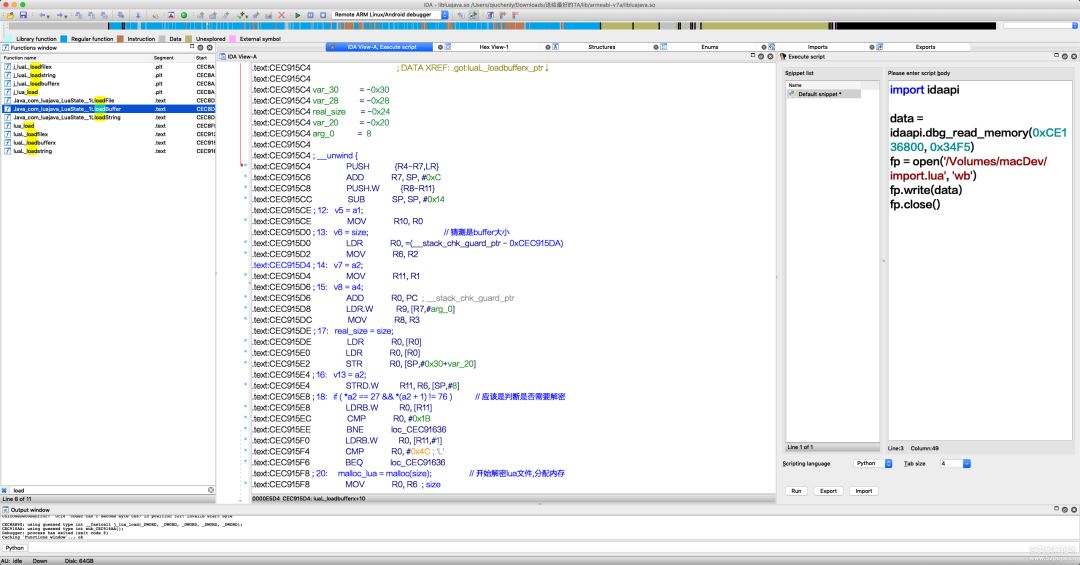Image resolution: width=1080 pixels, height=565 pixels.
Task: Click the Save database icon in toolbar
Action: point(22,15)
